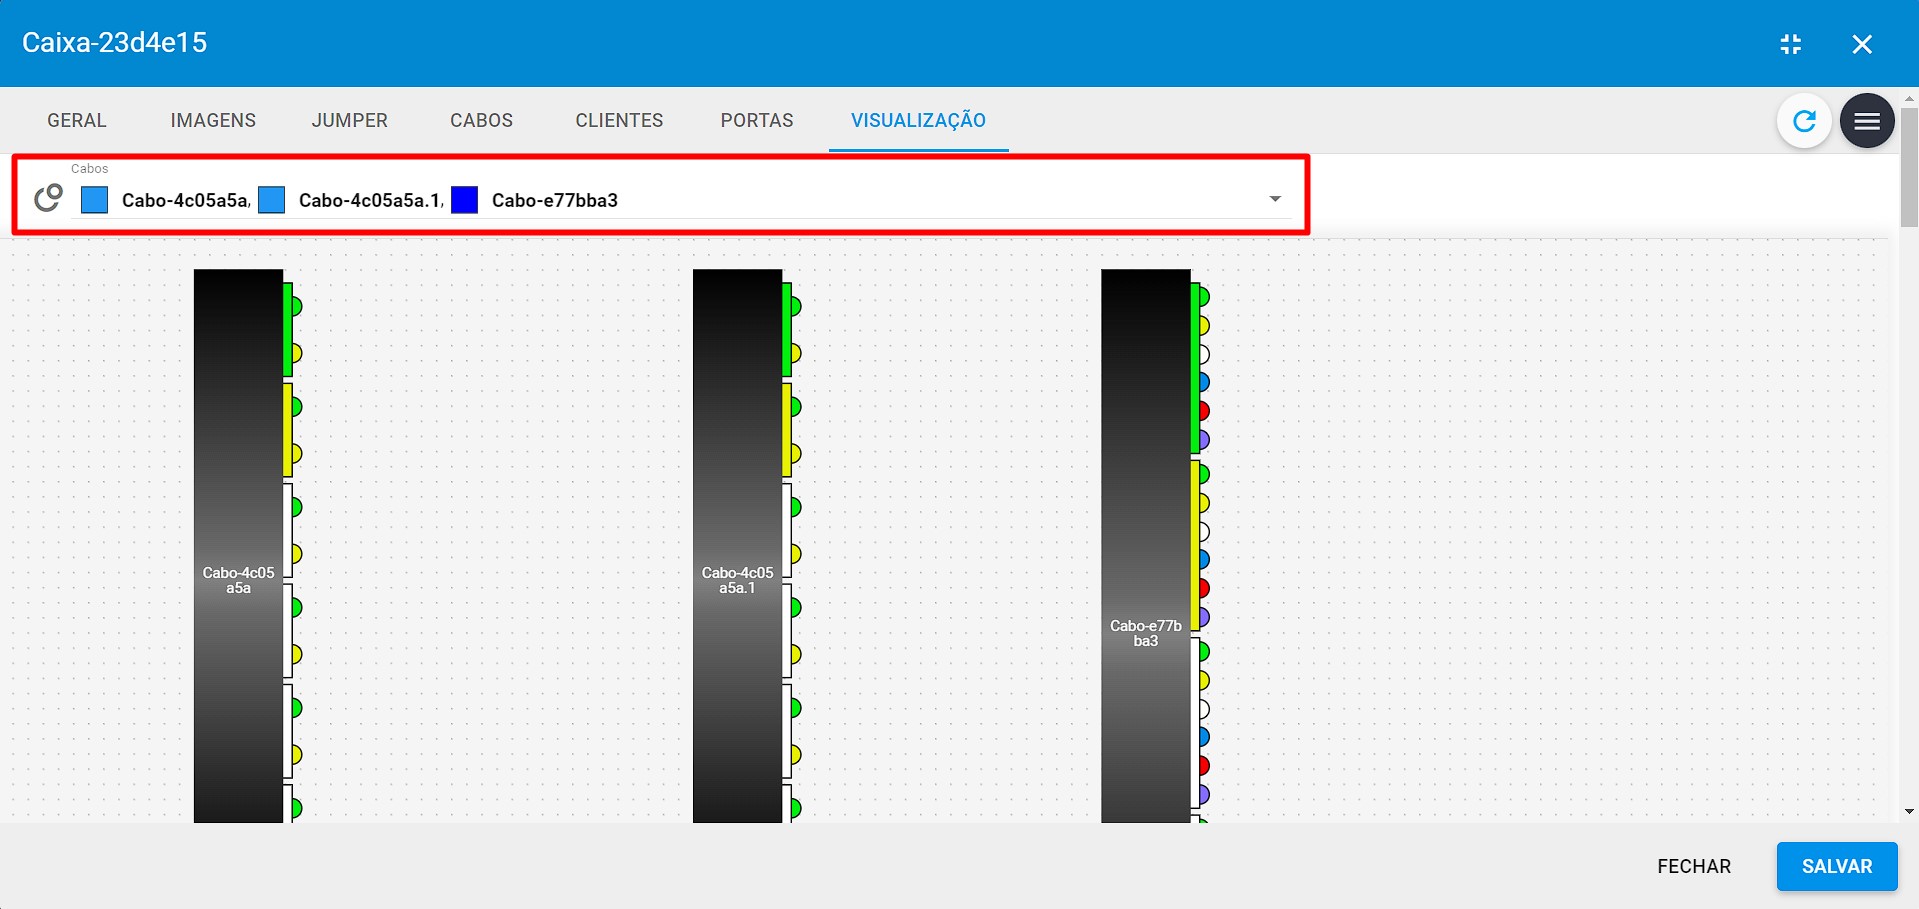Select the Cabo-e77bba3 cable block in diagram
The image size is (1919, 909).
pos(1146,546)
